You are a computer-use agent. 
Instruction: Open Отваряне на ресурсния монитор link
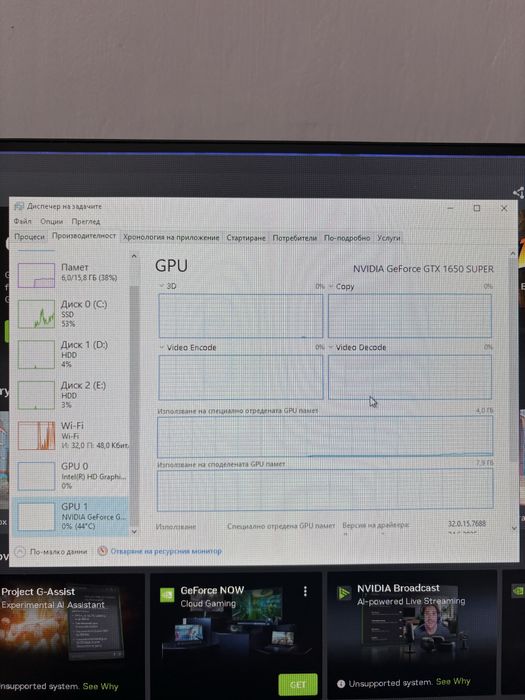coord(166,551)
